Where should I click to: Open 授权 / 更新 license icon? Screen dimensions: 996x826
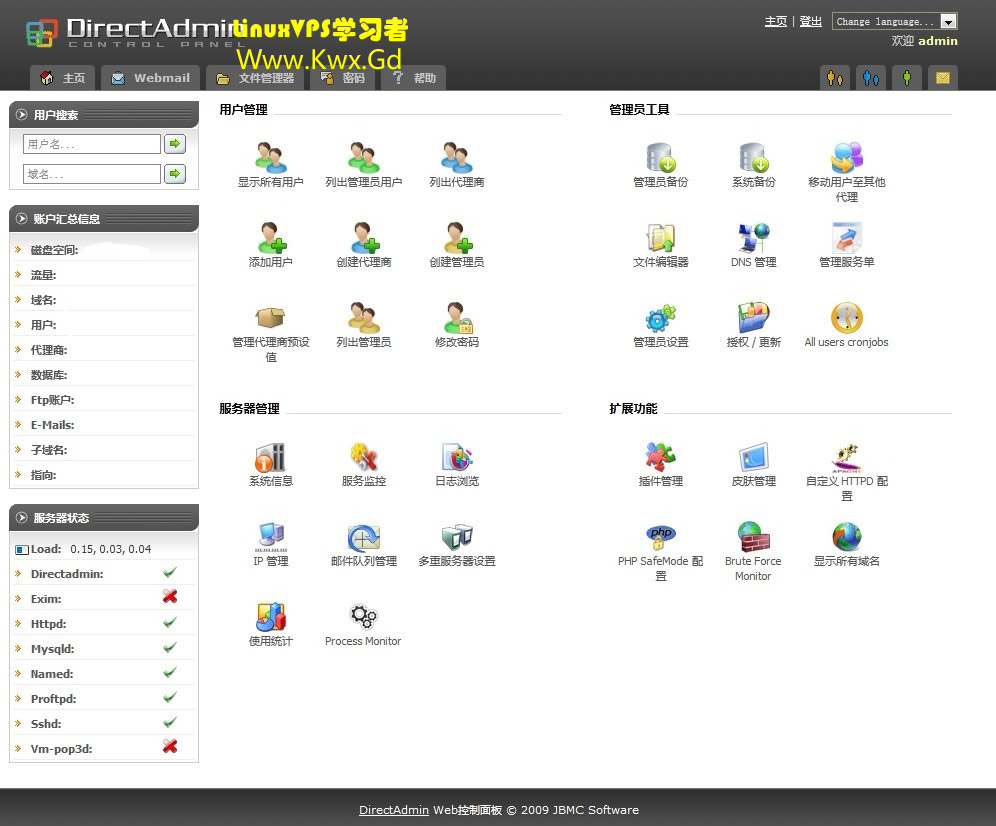(x=753, y=317)
